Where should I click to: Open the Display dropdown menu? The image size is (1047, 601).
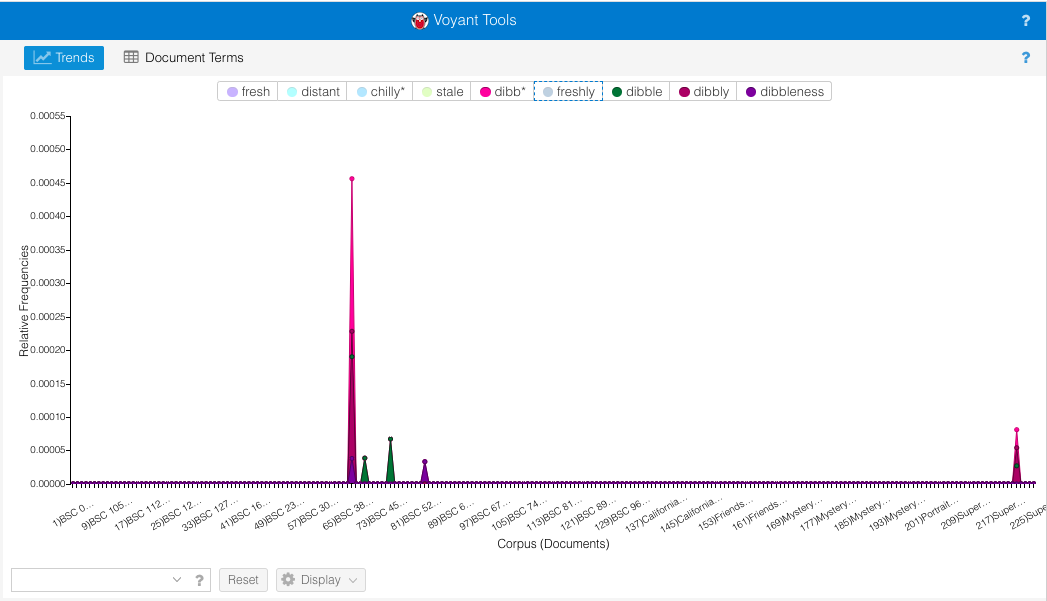point(321,580)
